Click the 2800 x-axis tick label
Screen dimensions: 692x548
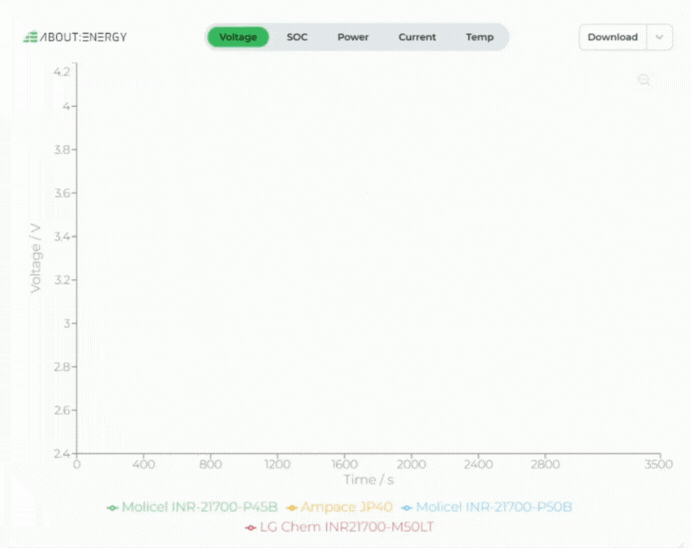click(x=545, y=464)
